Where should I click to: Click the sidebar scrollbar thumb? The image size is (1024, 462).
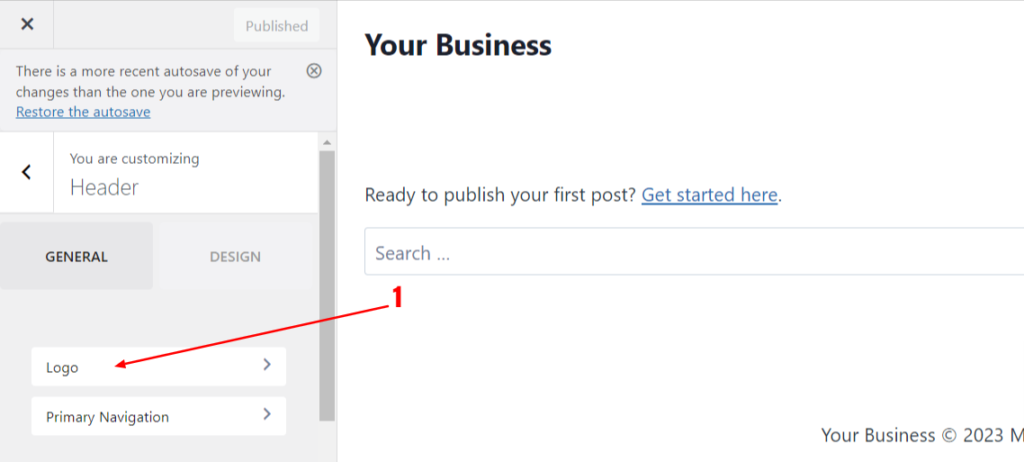click(x=327, y=286)
